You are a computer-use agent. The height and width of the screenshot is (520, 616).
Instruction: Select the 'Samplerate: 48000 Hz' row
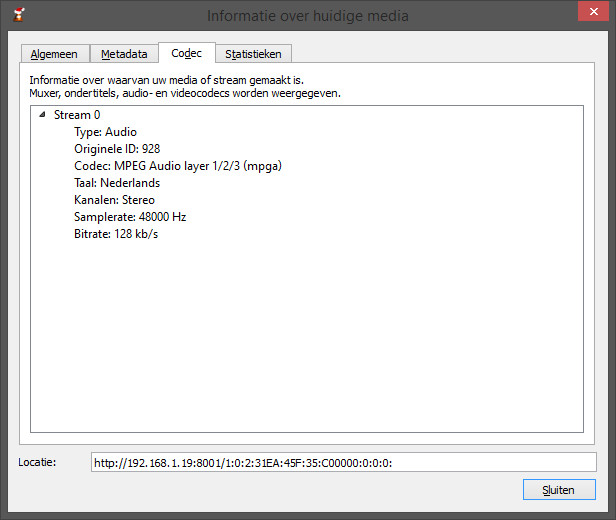130,217
